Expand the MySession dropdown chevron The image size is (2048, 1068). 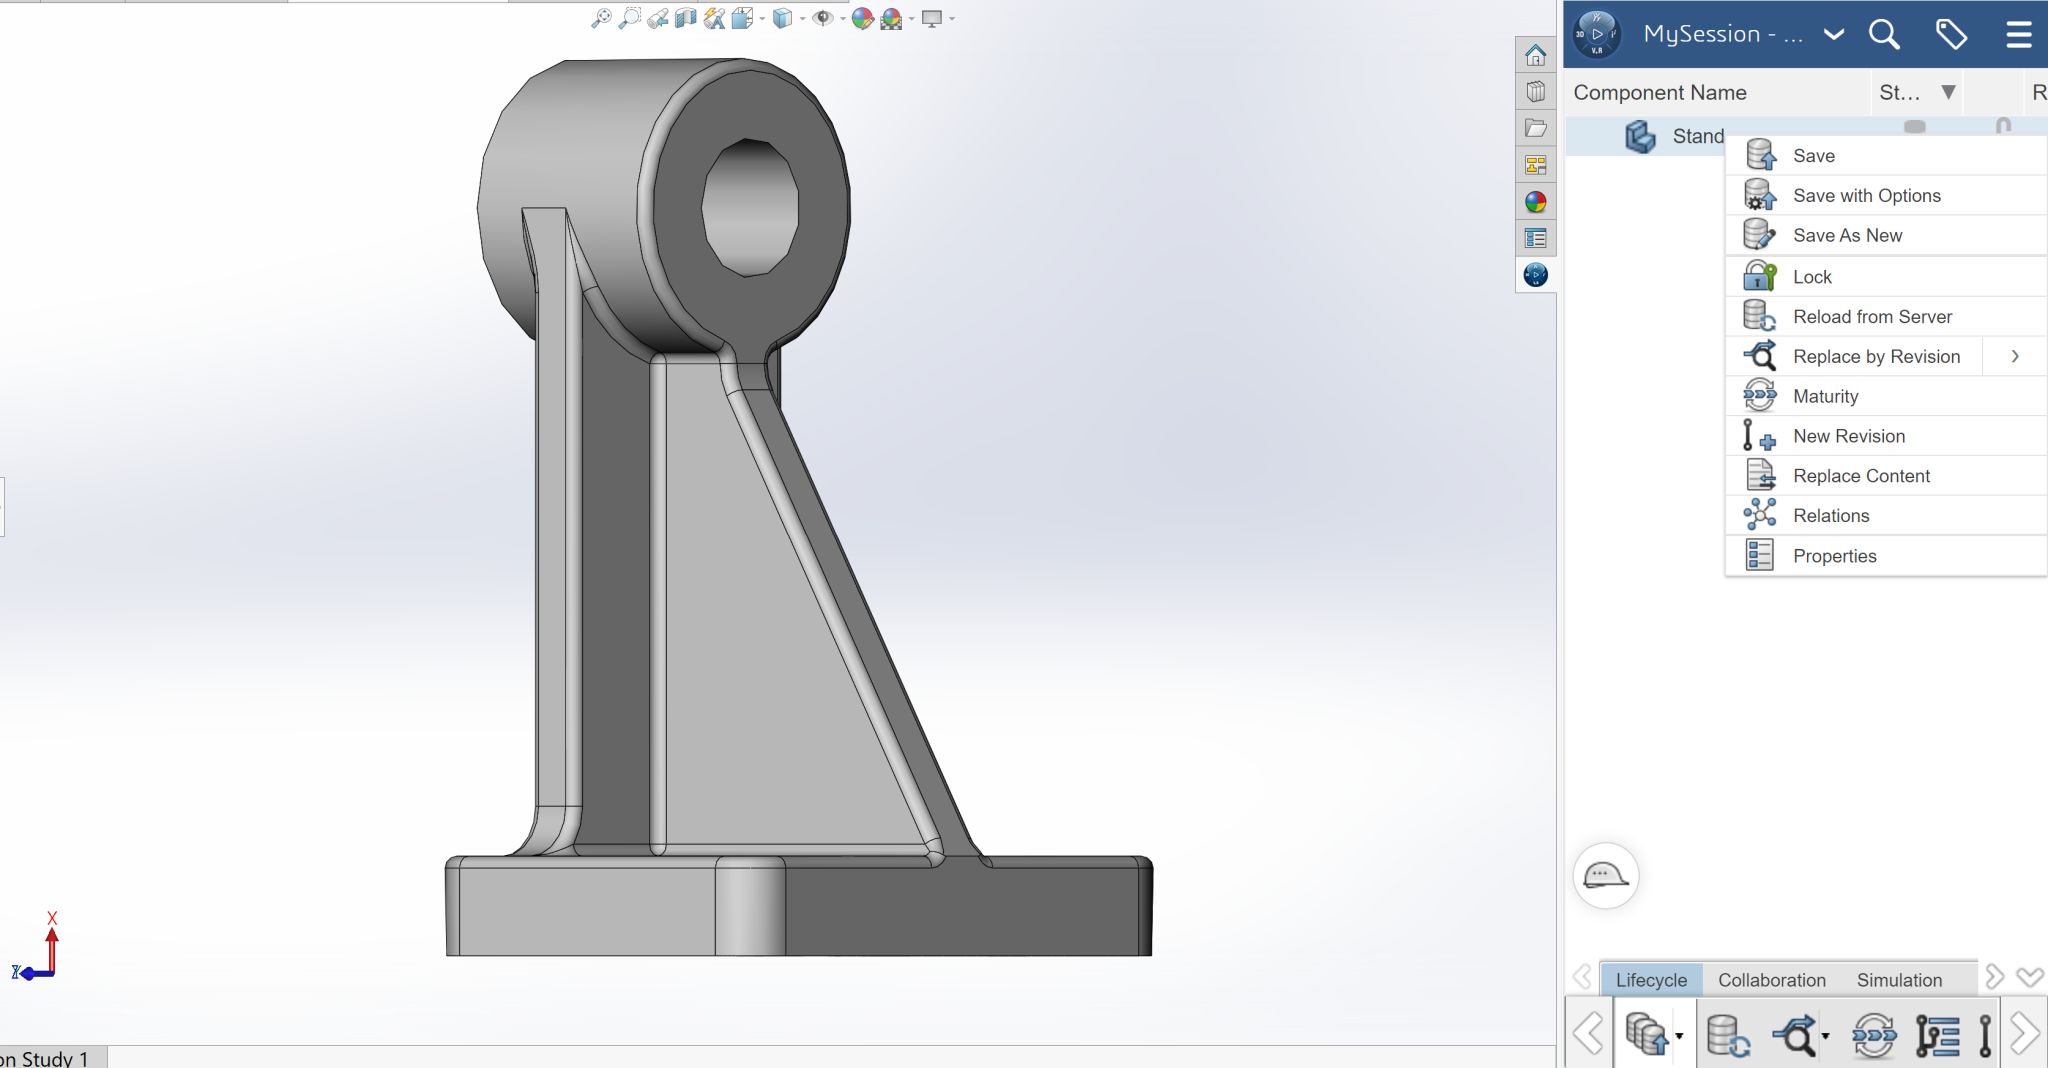coord(1833,34)
